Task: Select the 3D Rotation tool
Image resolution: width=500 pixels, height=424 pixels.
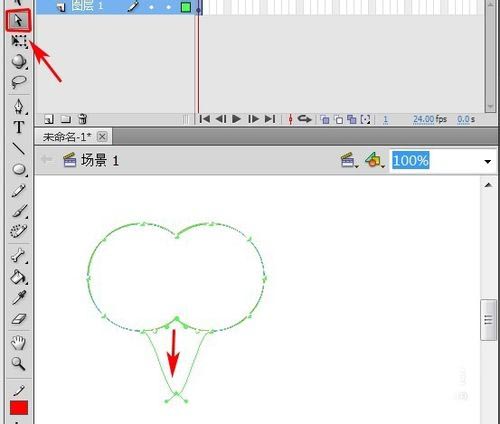Action: (x=19, y=61)
